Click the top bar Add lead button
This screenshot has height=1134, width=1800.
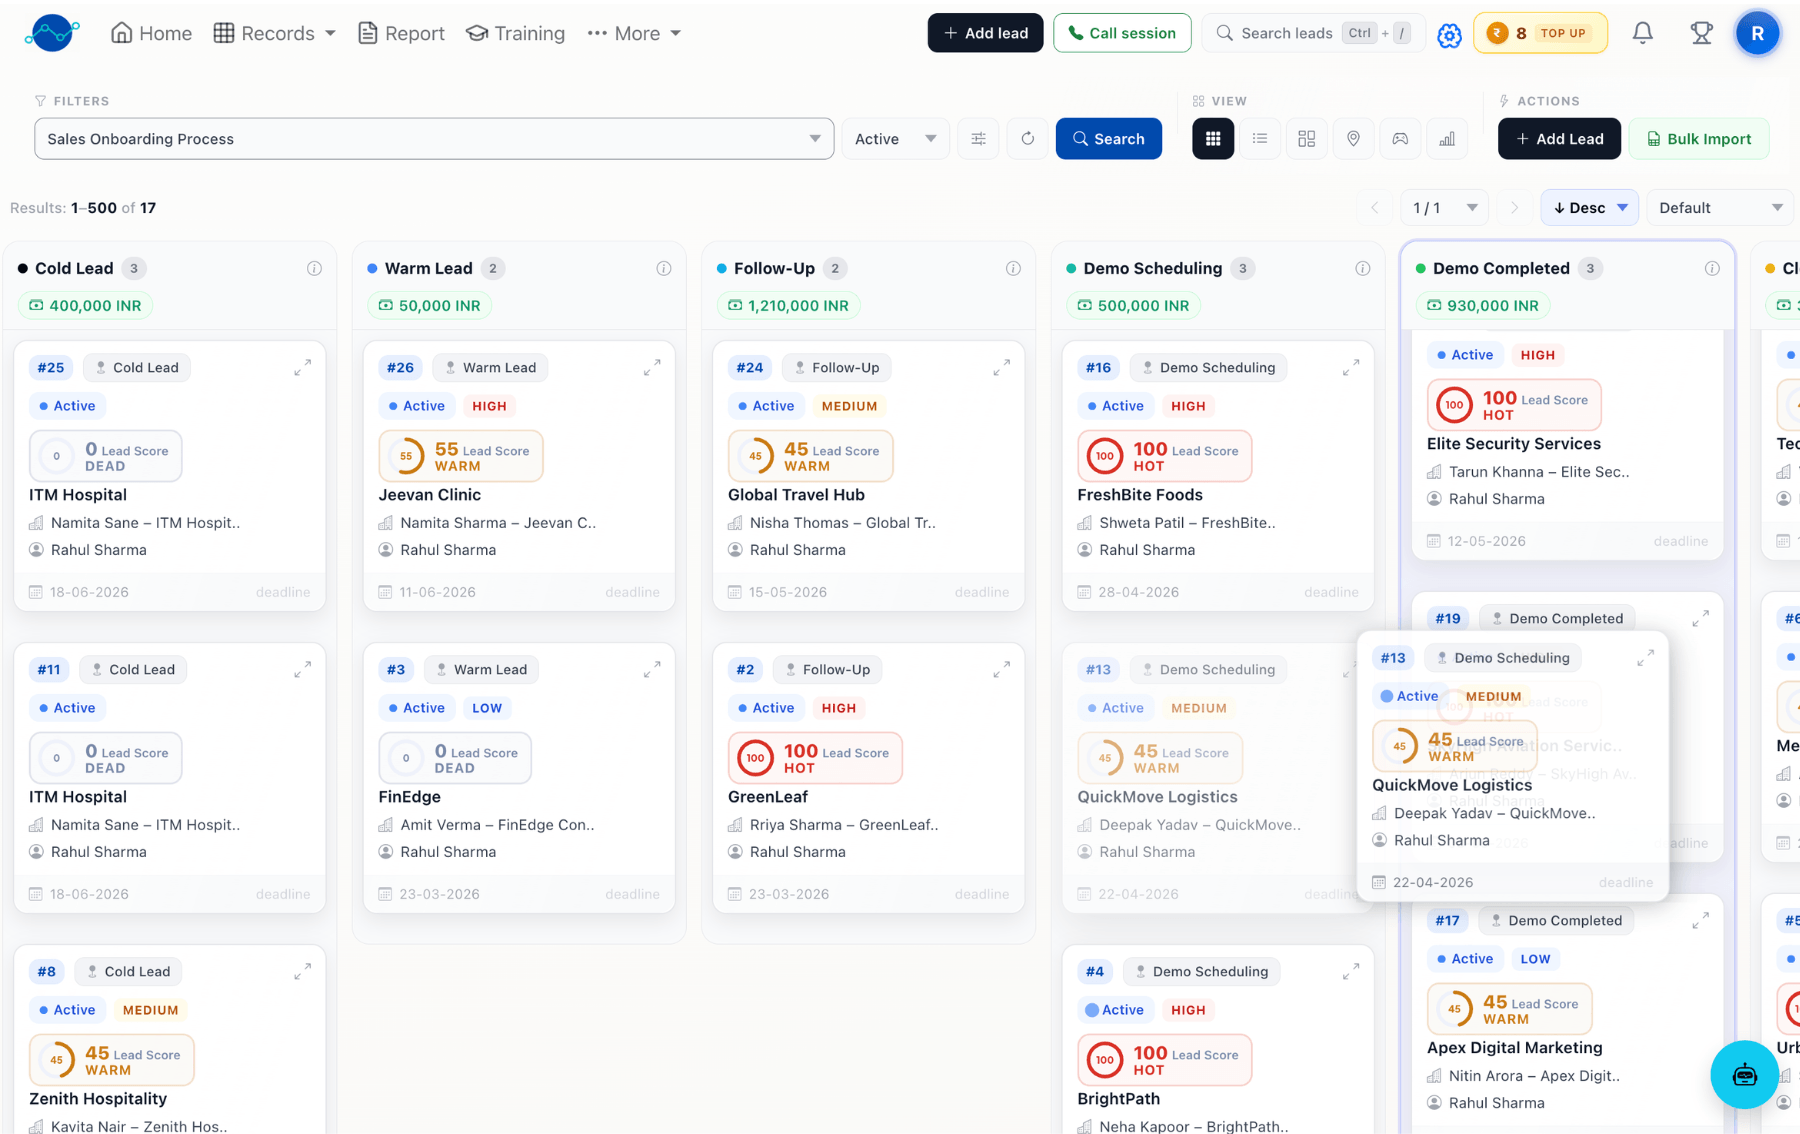click(x=985, y=33)
